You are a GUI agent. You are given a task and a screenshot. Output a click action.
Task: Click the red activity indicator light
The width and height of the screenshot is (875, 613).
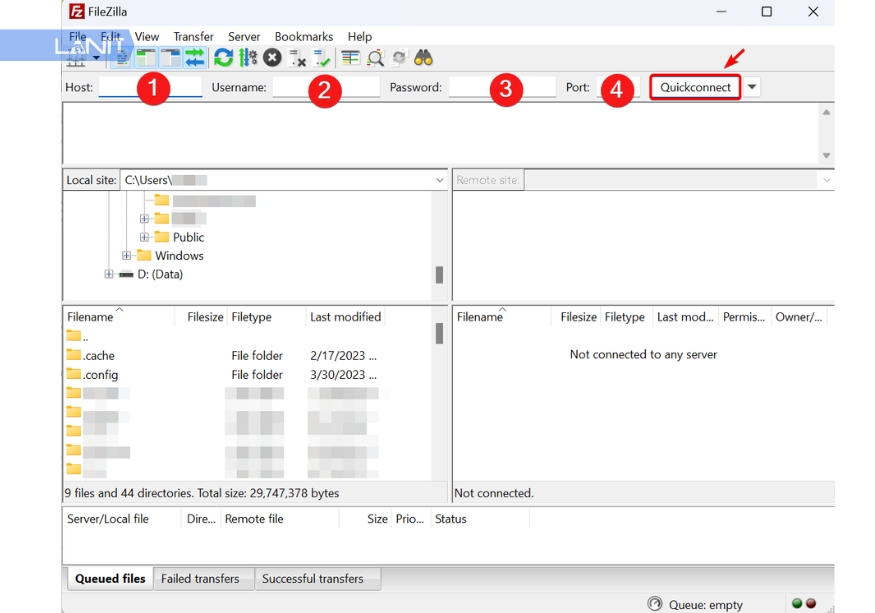[811, 603]
